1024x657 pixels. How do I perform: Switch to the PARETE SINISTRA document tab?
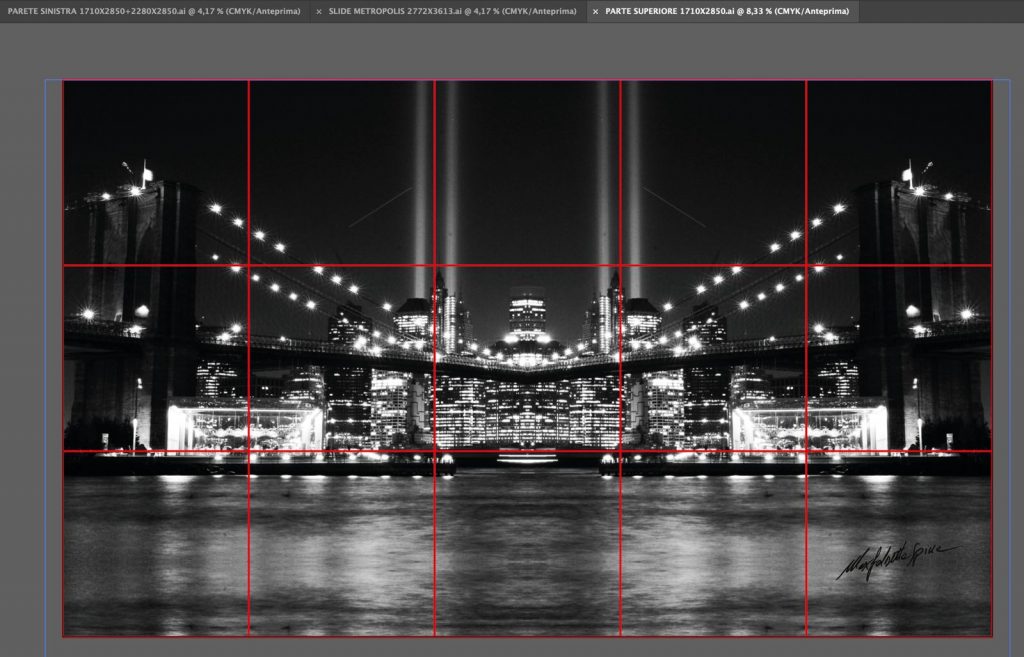[x=153, y=11]
